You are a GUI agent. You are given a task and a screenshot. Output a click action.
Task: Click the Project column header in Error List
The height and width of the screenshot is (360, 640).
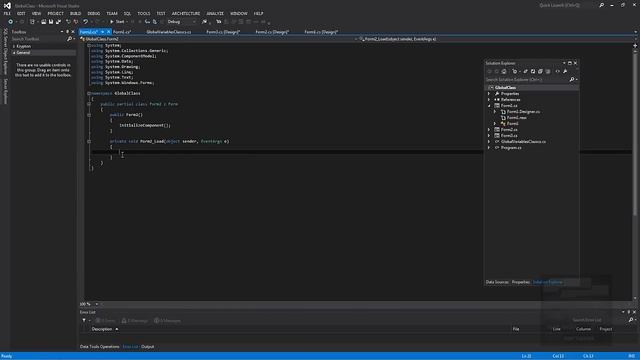[606, 329]
